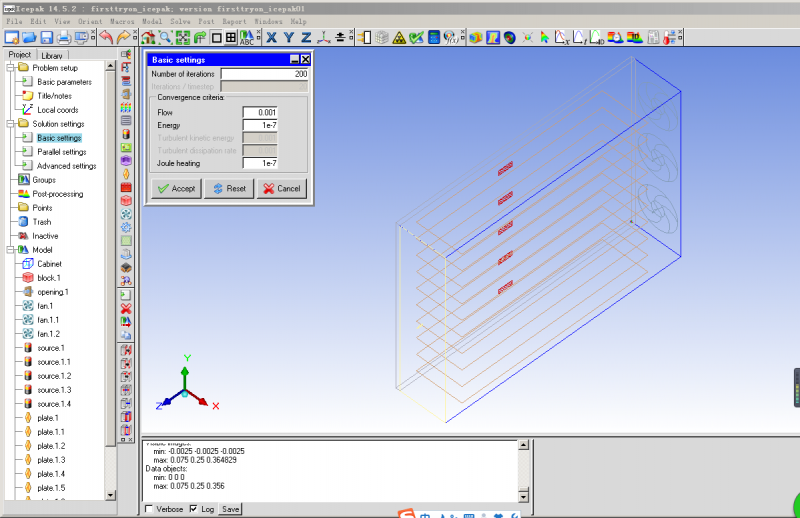Screen dimensions: 800x518
Task: Open the Macros menu
Action: [122, 21]
